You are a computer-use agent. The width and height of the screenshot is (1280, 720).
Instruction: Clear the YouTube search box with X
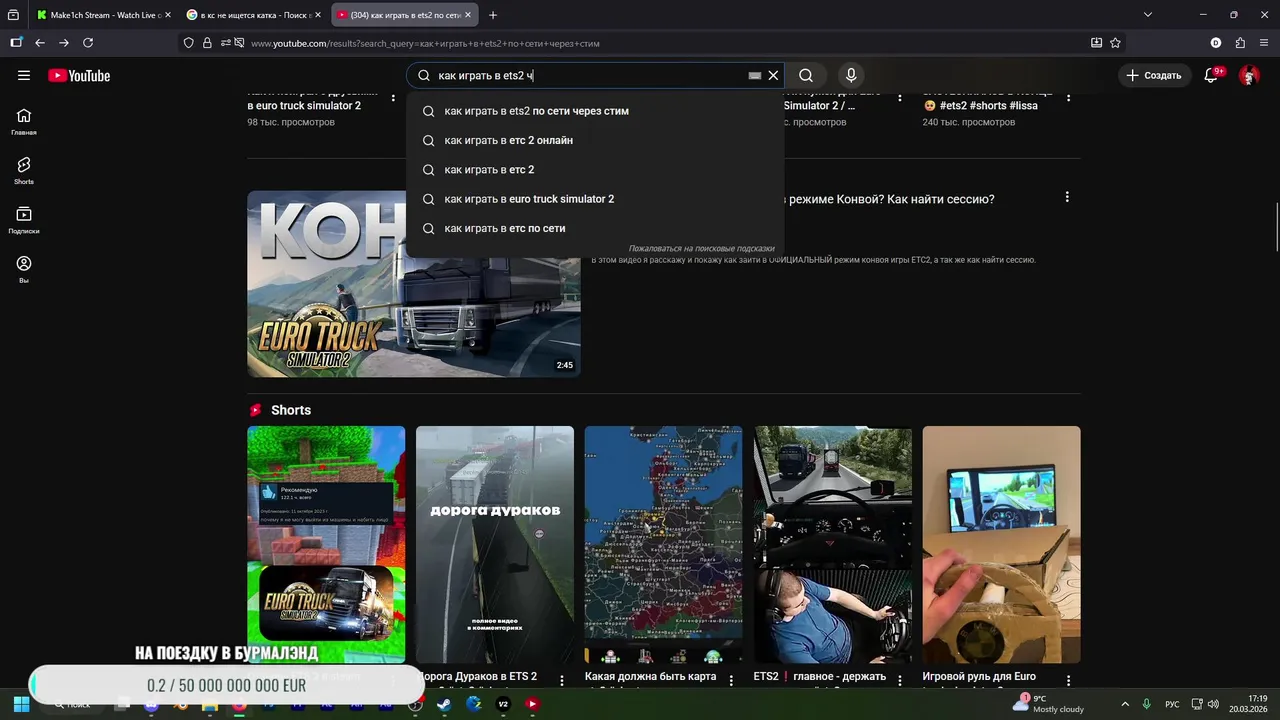click(773, 75)
